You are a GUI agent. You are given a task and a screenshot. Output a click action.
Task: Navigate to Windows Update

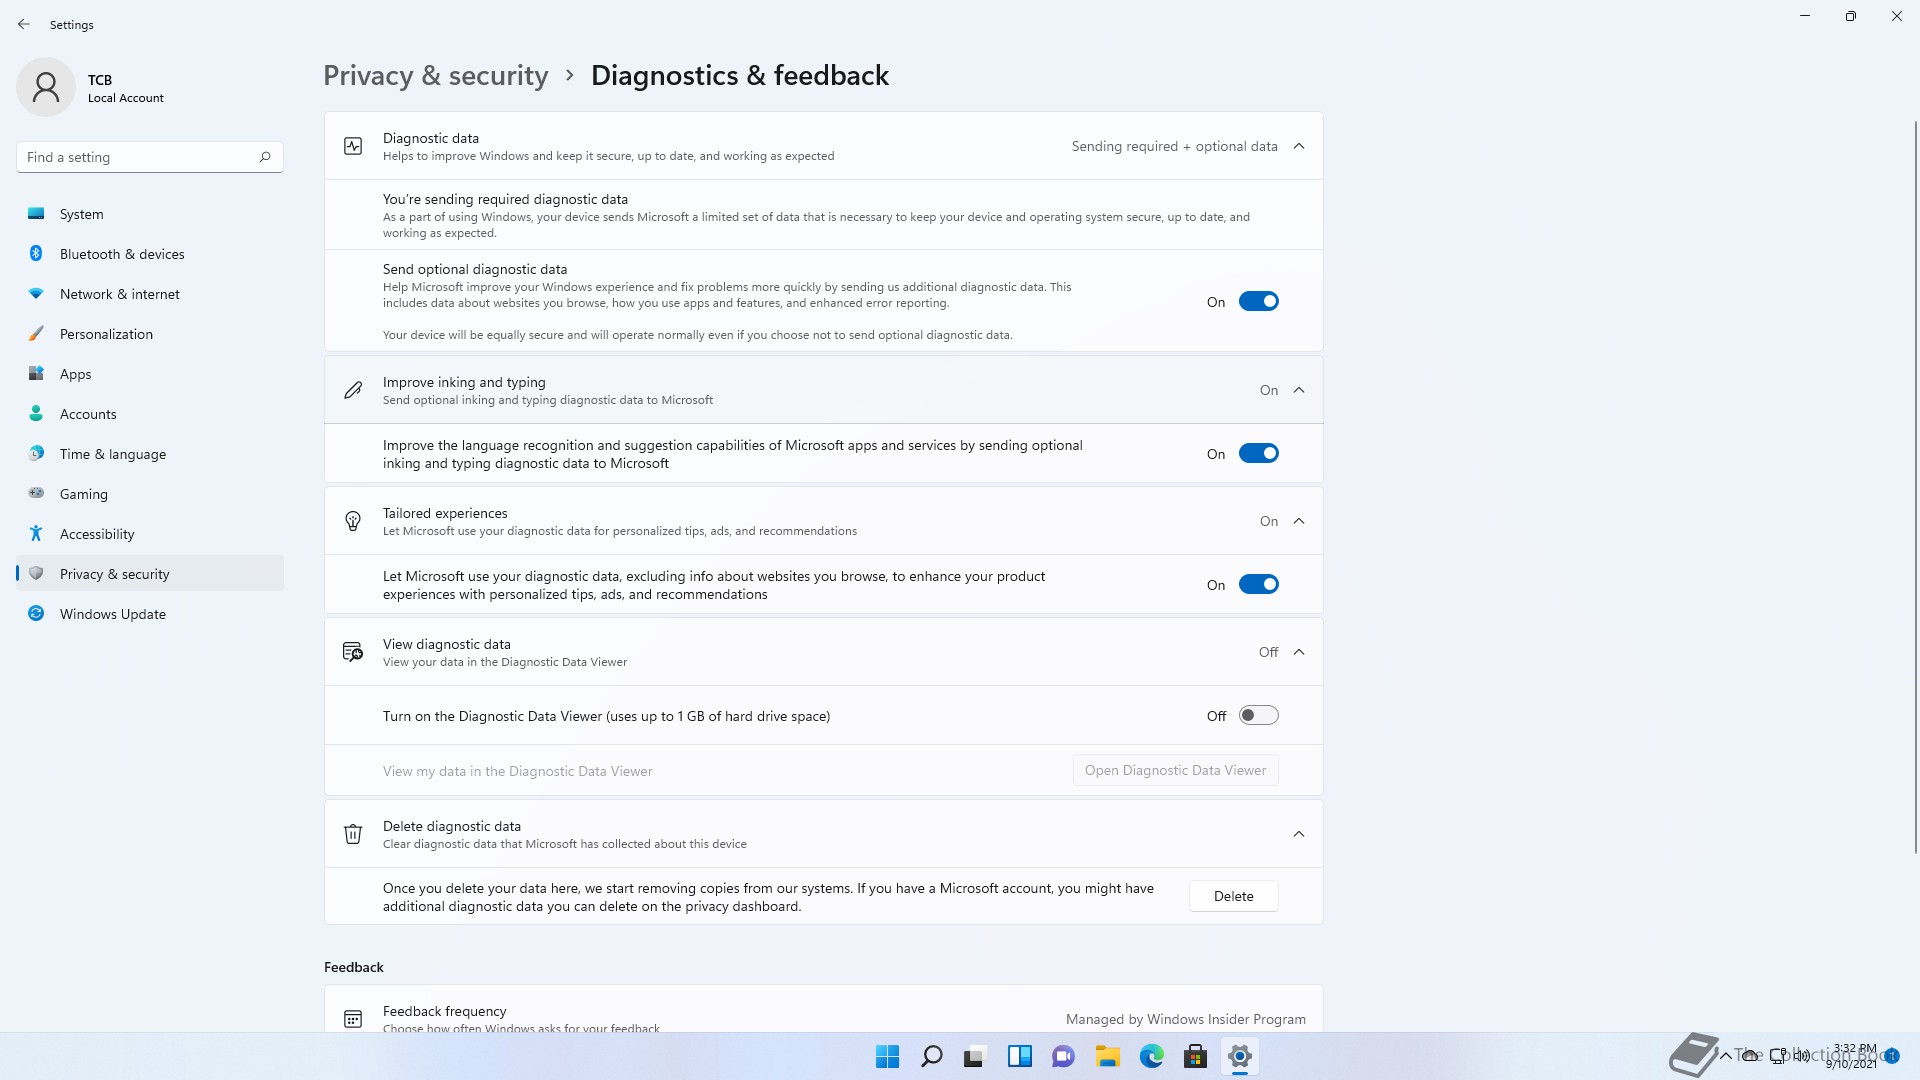(x=150, y=614)
